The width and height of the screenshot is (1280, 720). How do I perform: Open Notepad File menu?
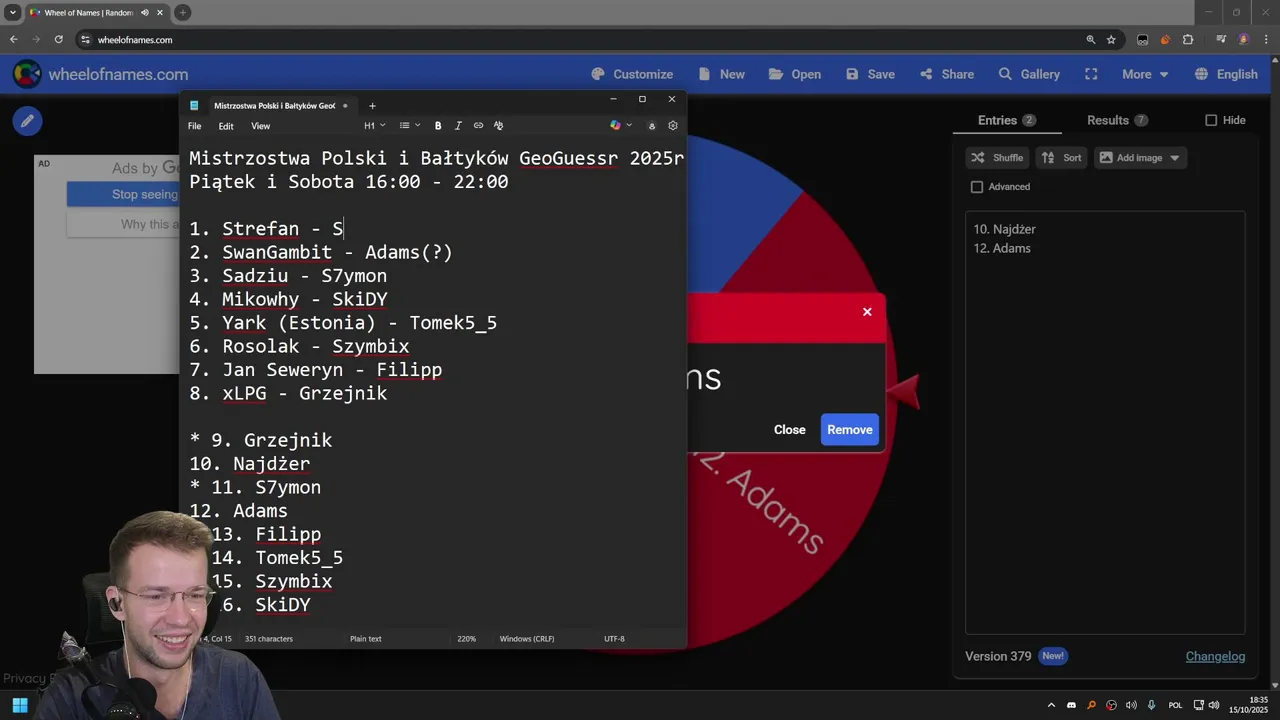point(195,126)
